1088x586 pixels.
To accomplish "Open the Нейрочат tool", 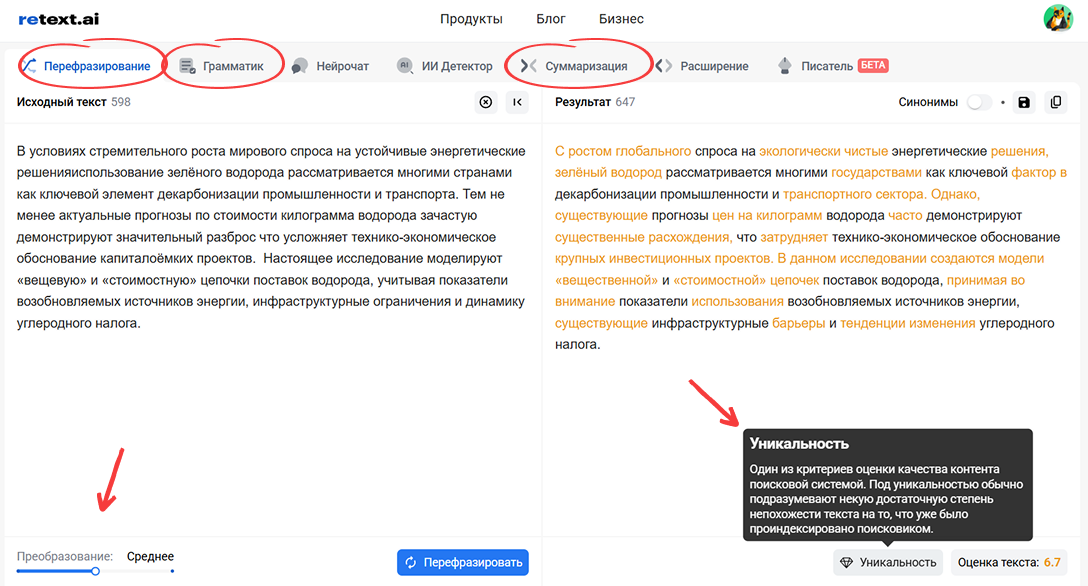I will pyautogui.click(x=331, y=66).
